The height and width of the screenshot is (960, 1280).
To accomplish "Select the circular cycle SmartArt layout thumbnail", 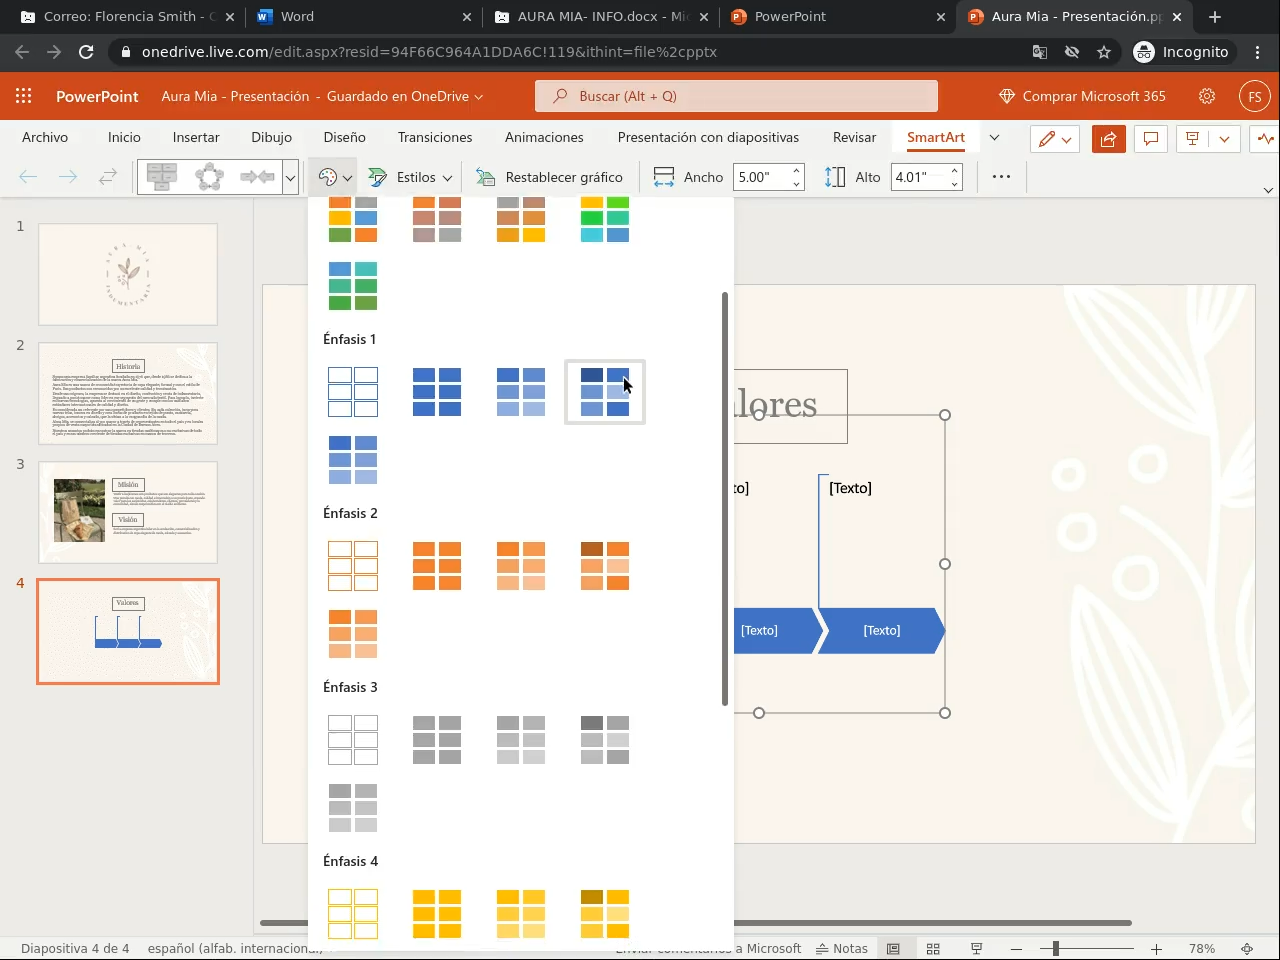I will pos(210,177).
